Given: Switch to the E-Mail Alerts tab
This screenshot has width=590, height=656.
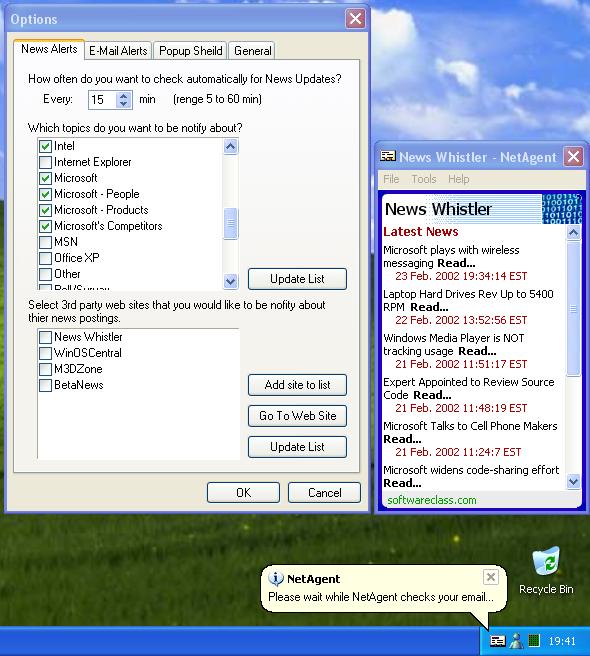Looking at the screenshot, I should point(118,51).
